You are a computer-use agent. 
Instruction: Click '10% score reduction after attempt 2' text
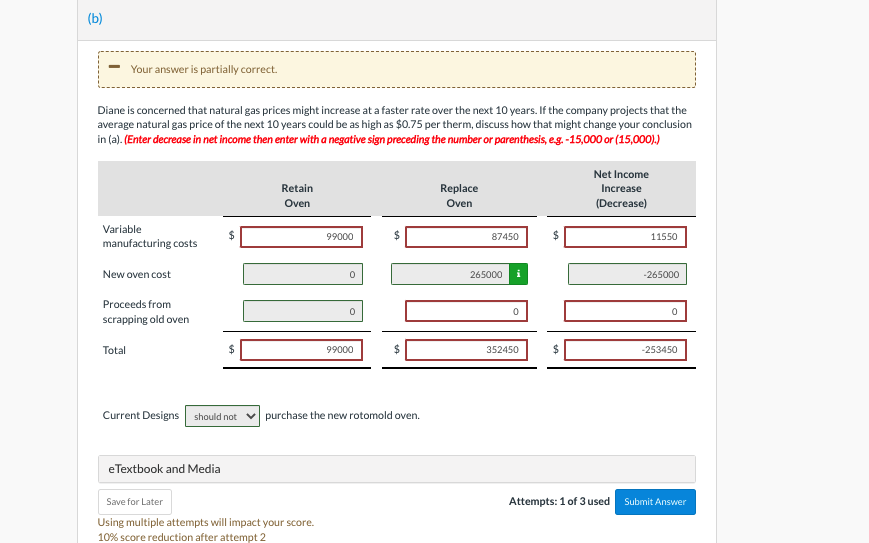coord(182,537)
